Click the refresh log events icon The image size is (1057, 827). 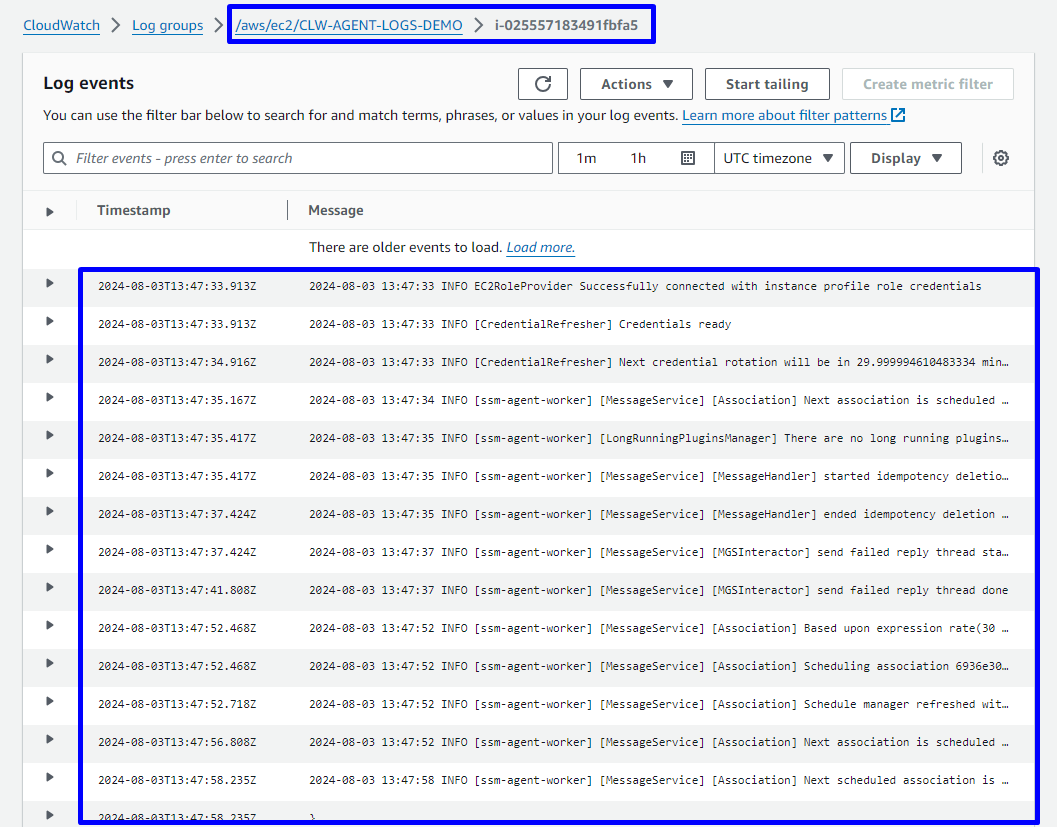tap(542, 84)
